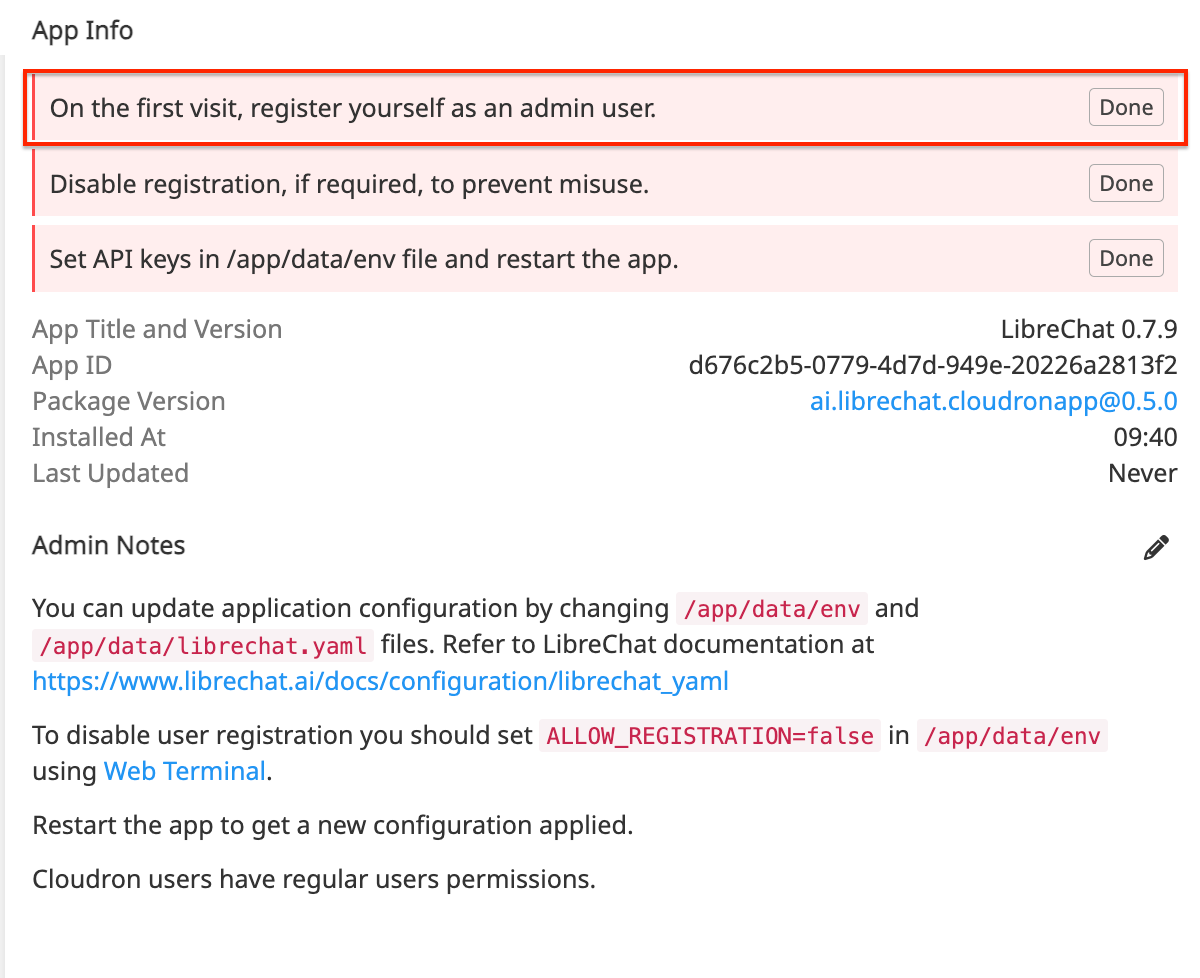Screen dimensions: 1200x978
Task: Click the App ID value d676c2b5-0779-4d7d
Action: (x=933, y=365)
